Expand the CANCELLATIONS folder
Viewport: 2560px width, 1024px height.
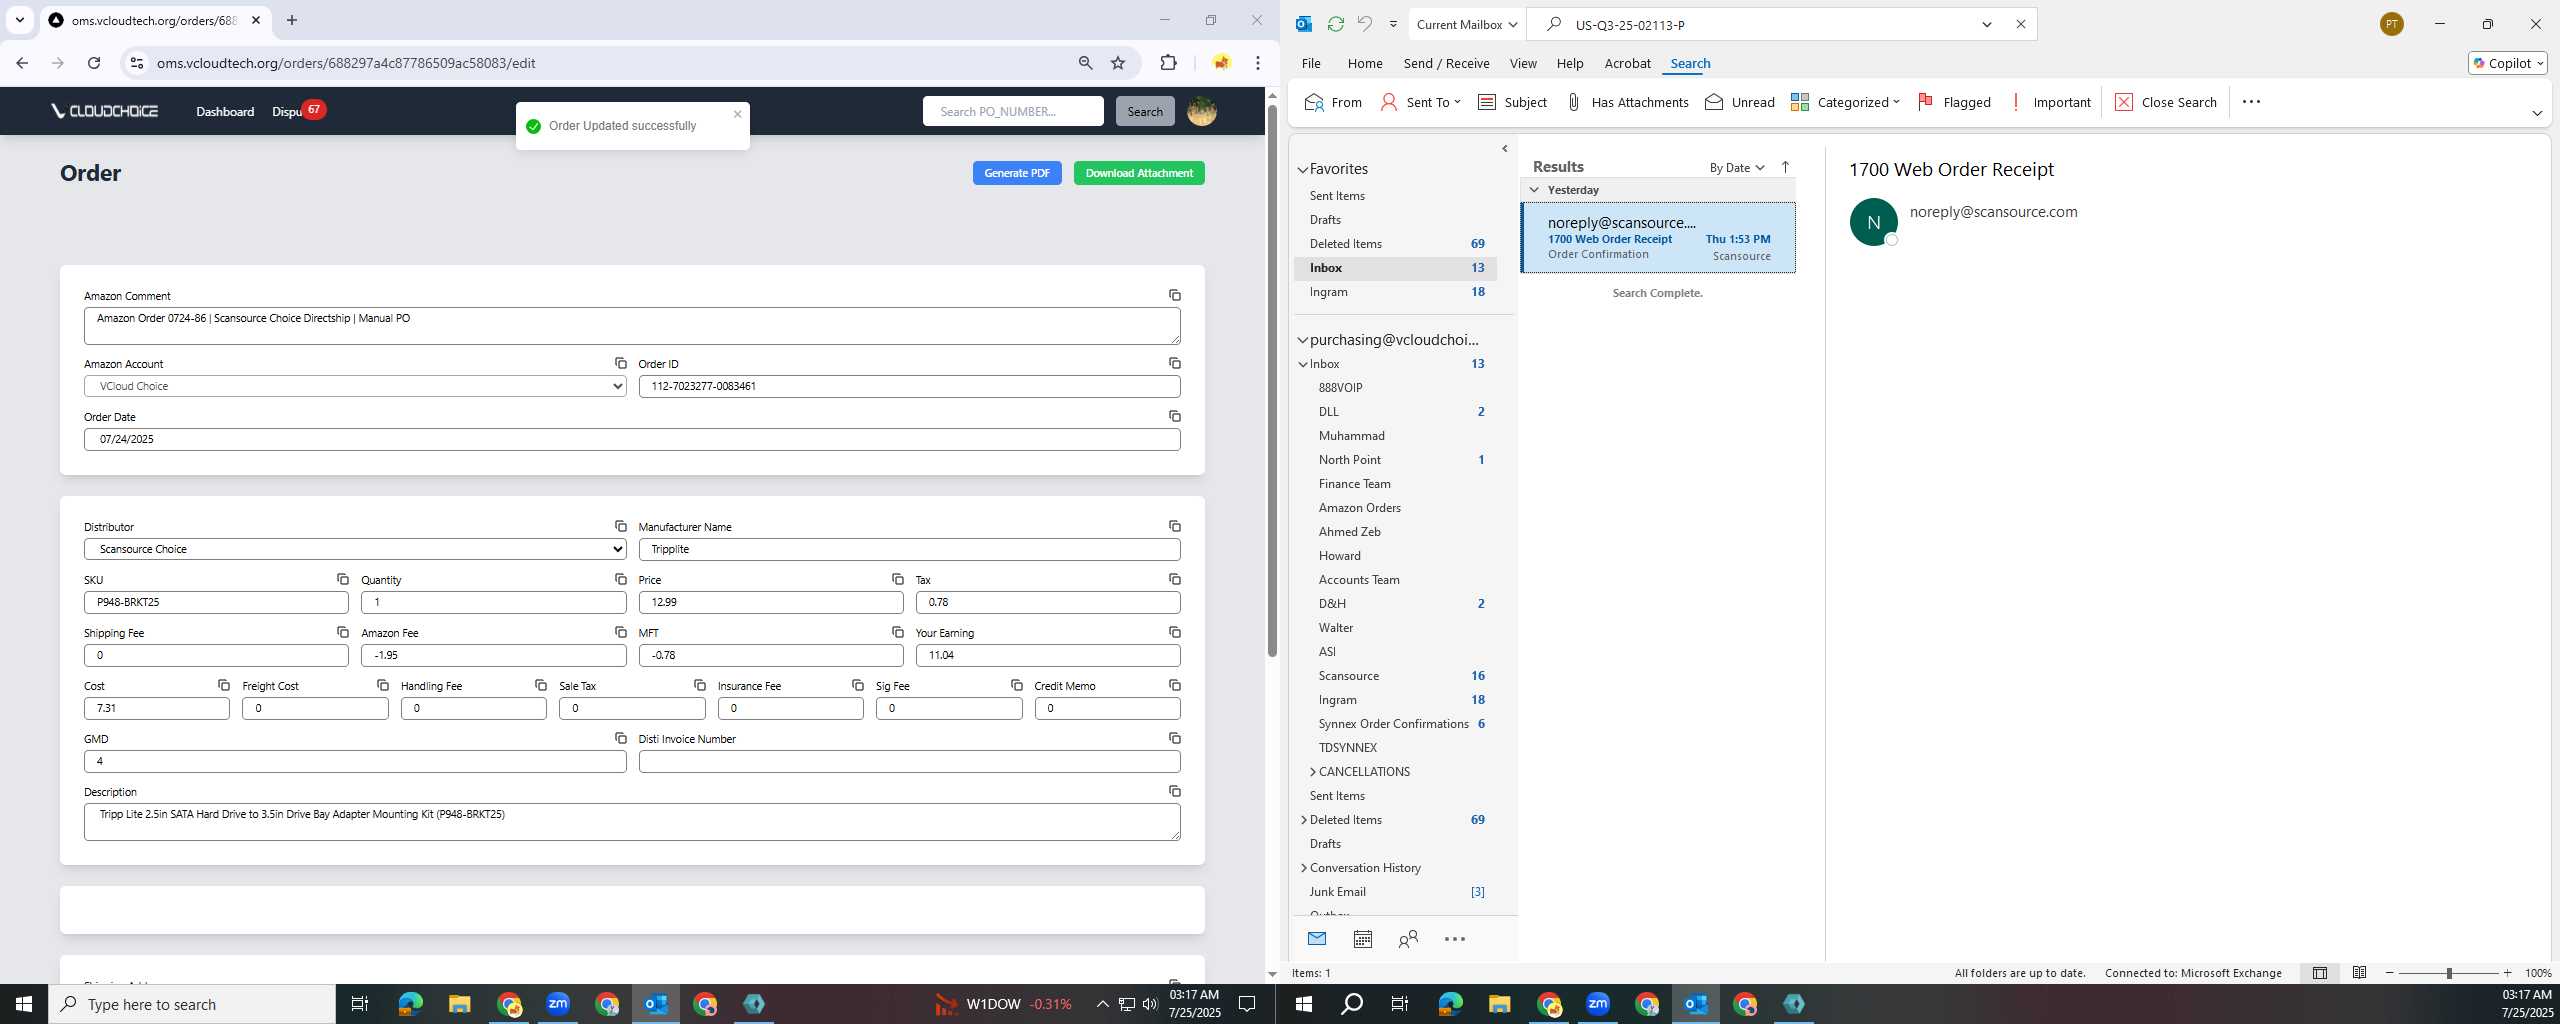[x=1312, y=772]
